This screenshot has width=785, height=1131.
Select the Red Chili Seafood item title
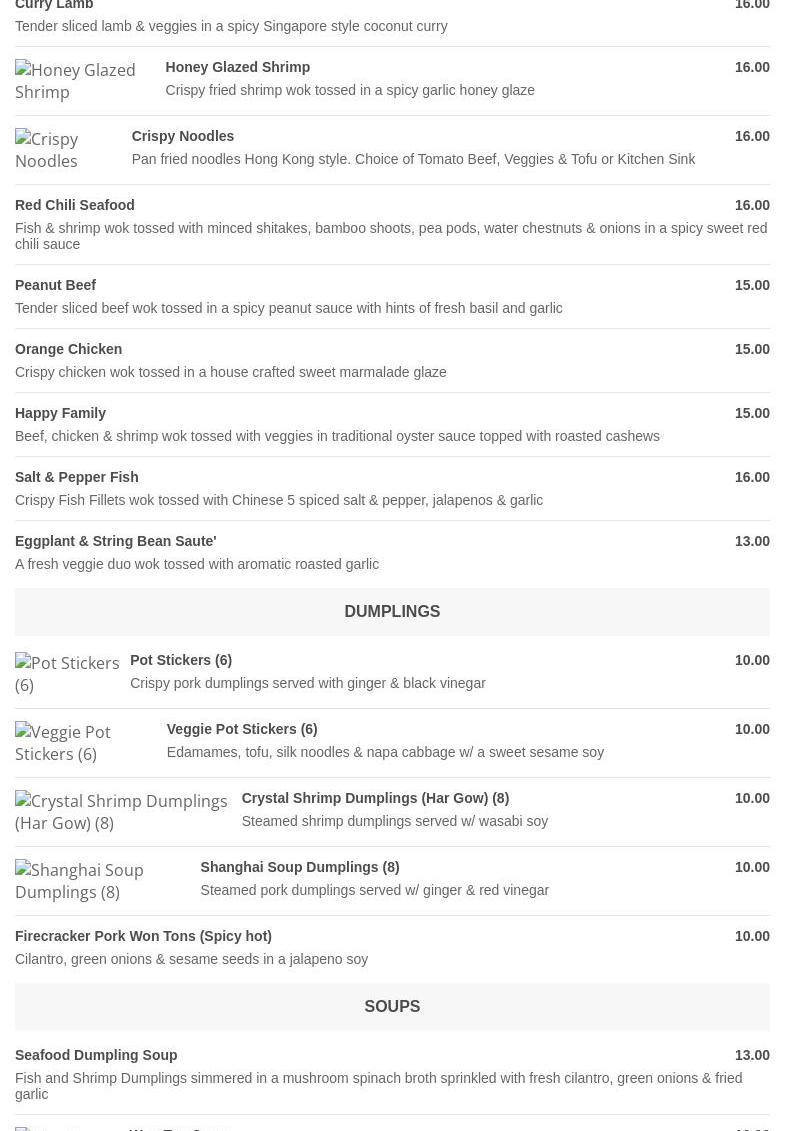tap(75, 205)
